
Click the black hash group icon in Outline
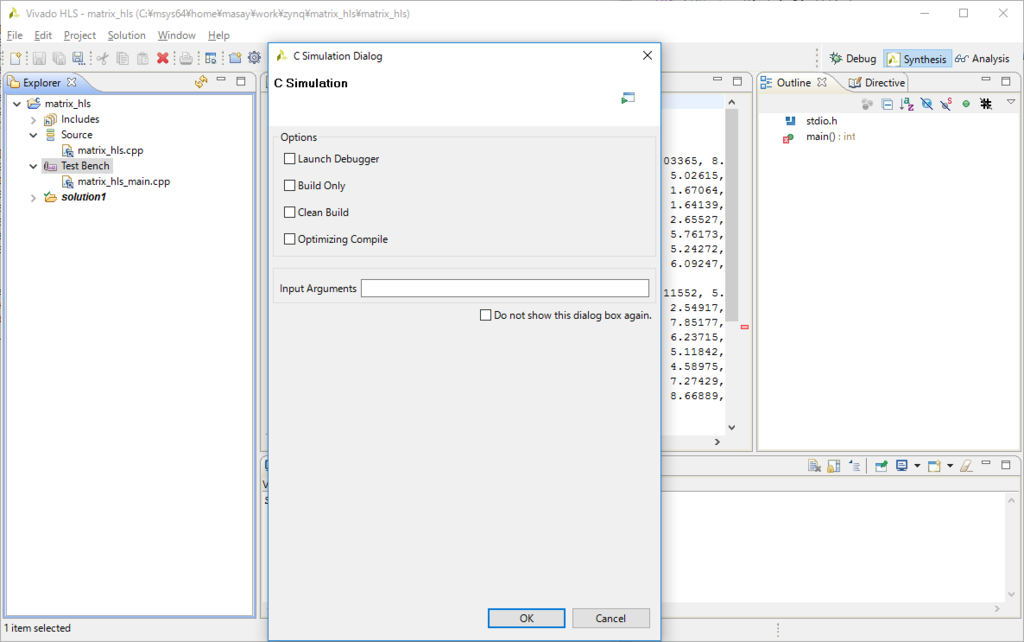985,104
